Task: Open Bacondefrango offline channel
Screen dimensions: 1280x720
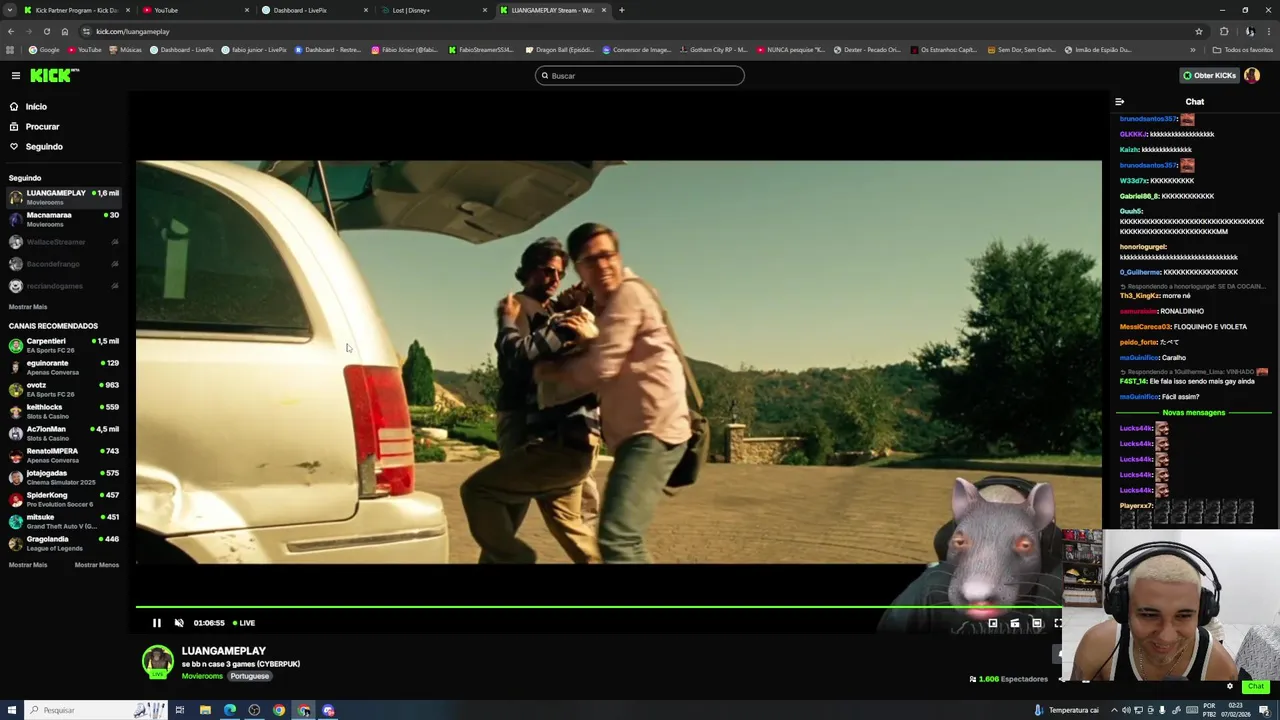Action: [64, 264]
